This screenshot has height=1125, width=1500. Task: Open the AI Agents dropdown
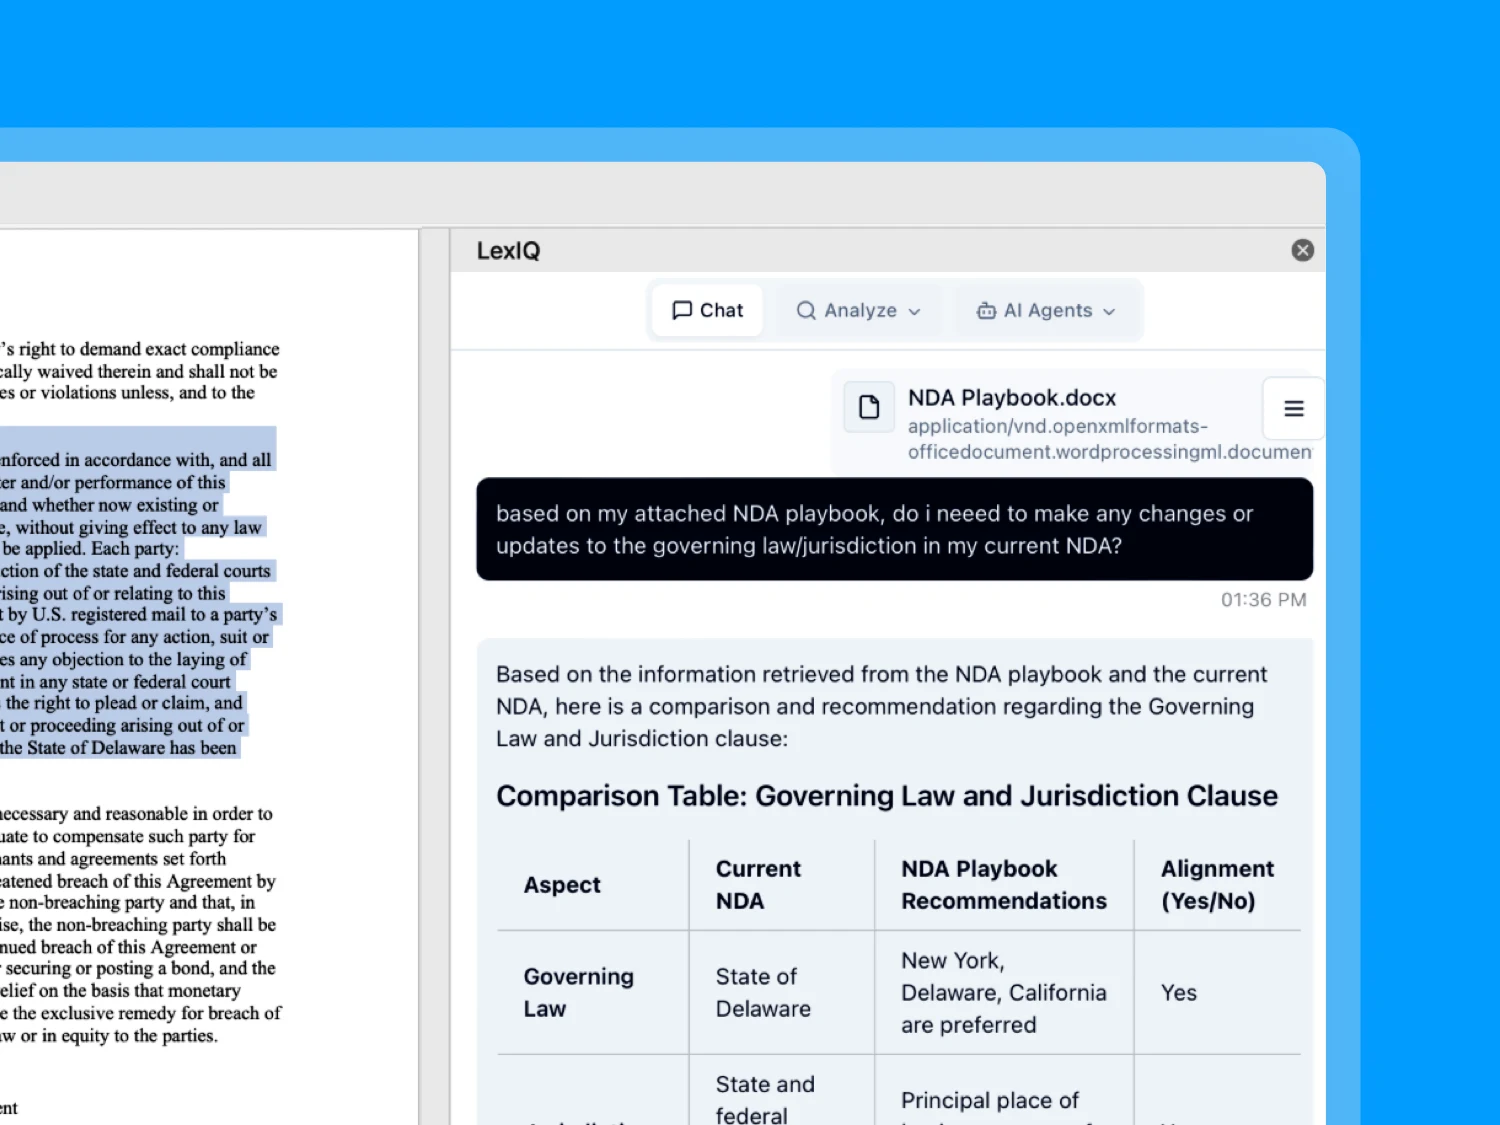[1046, 310]
